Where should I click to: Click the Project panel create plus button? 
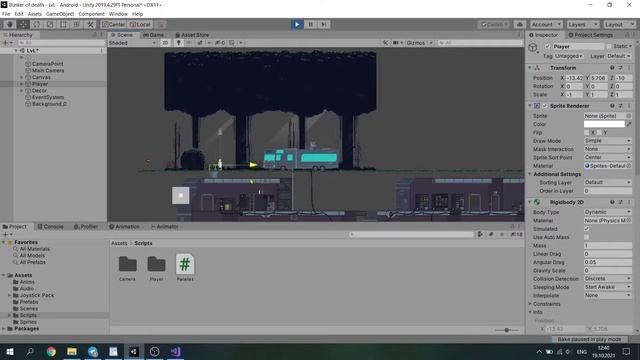[x=6, y=235]
